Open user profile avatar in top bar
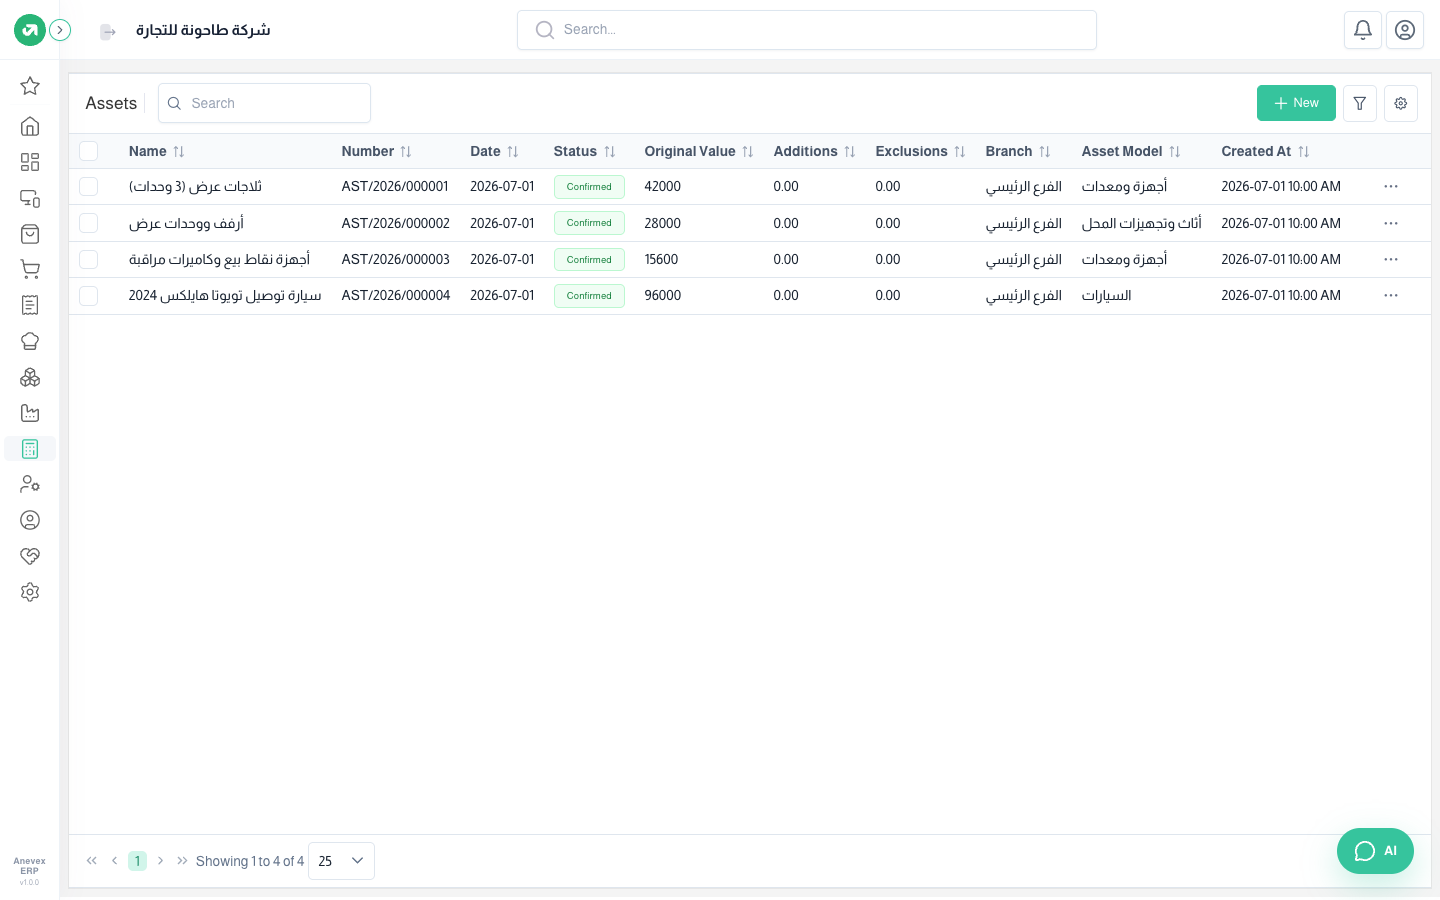This screenshot has width=1440, height=900. click(1405, 30)
